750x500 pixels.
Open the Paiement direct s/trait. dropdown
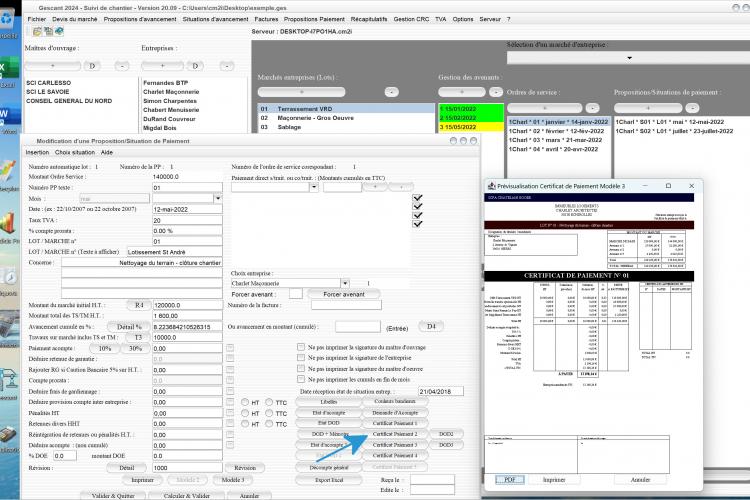314,188
